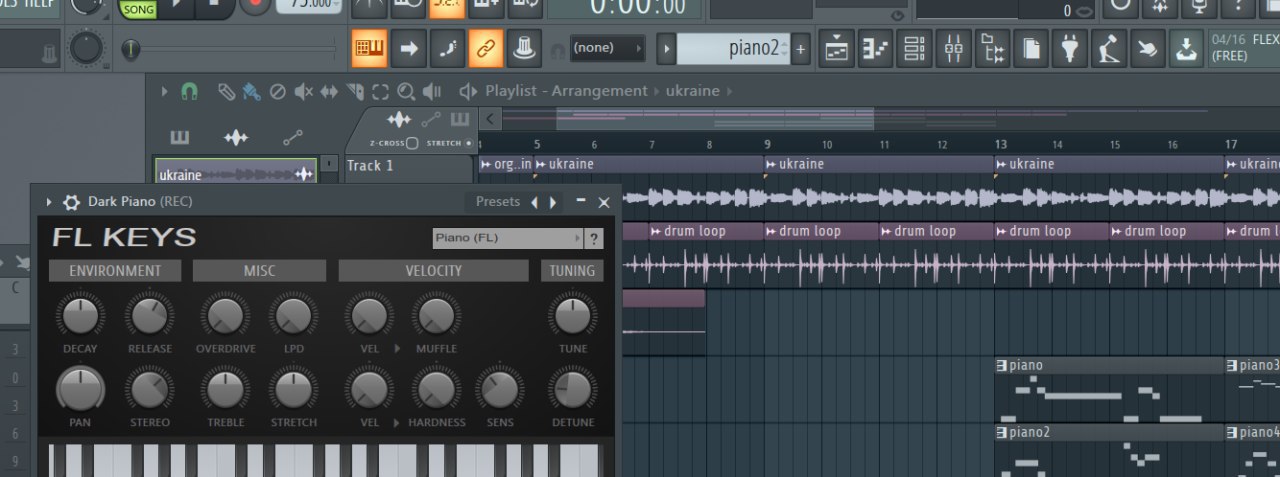Add a new pattern with plus button
The height and width of the screenshot is (477, 1280).
(x=800, y=48)
